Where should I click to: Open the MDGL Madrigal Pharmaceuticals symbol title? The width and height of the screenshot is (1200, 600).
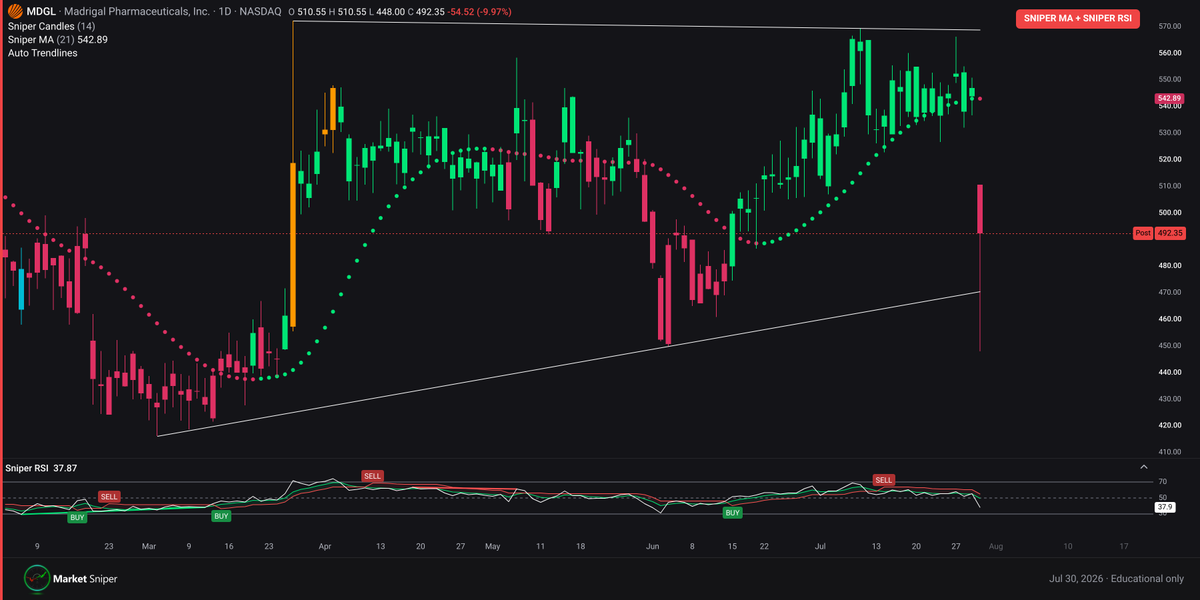tap(153, 10)
